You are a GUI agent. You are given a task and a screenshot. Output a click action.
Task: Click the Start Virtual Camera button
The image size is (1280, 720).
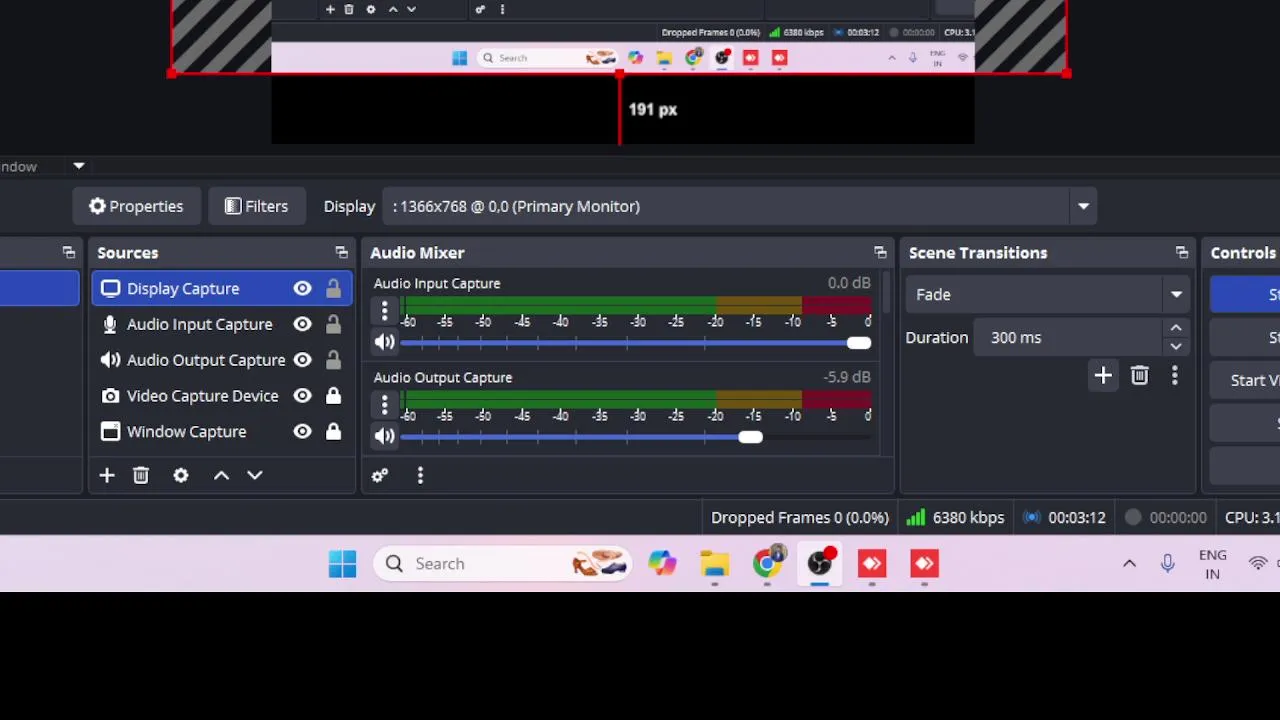pos(1245,381)
